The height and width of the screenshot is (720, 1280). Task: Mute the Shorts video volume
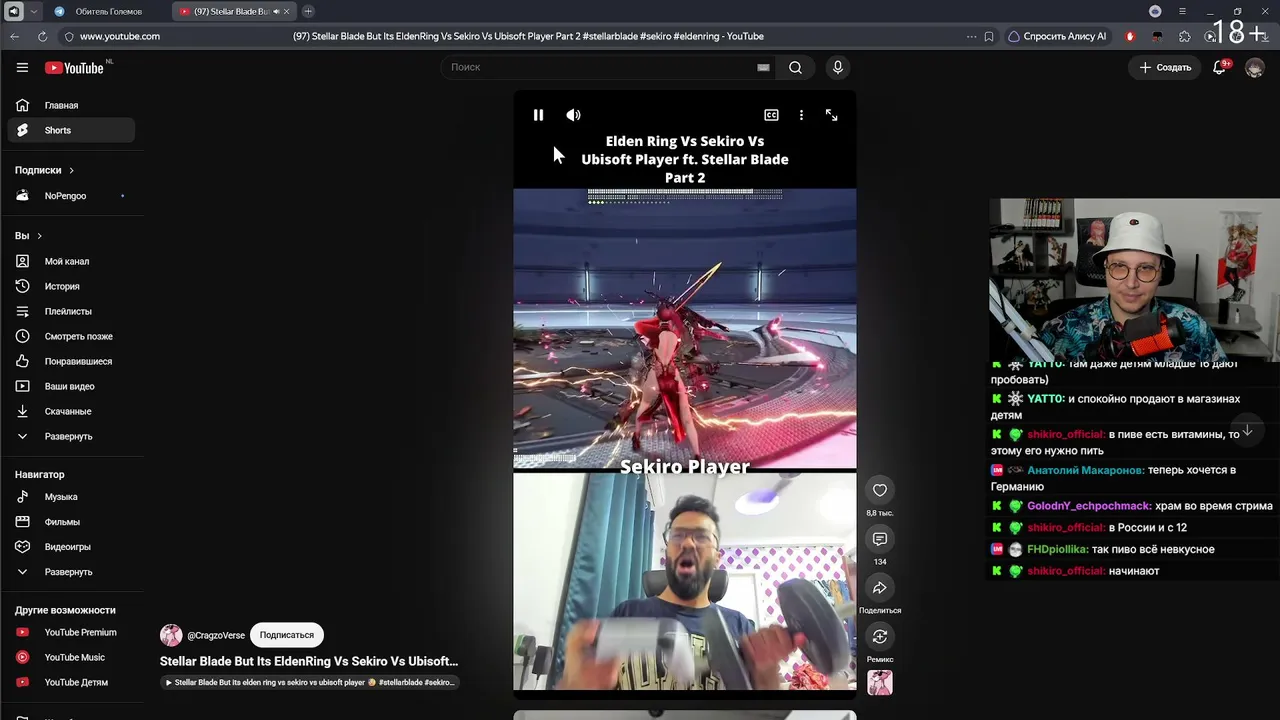point(573,115)
